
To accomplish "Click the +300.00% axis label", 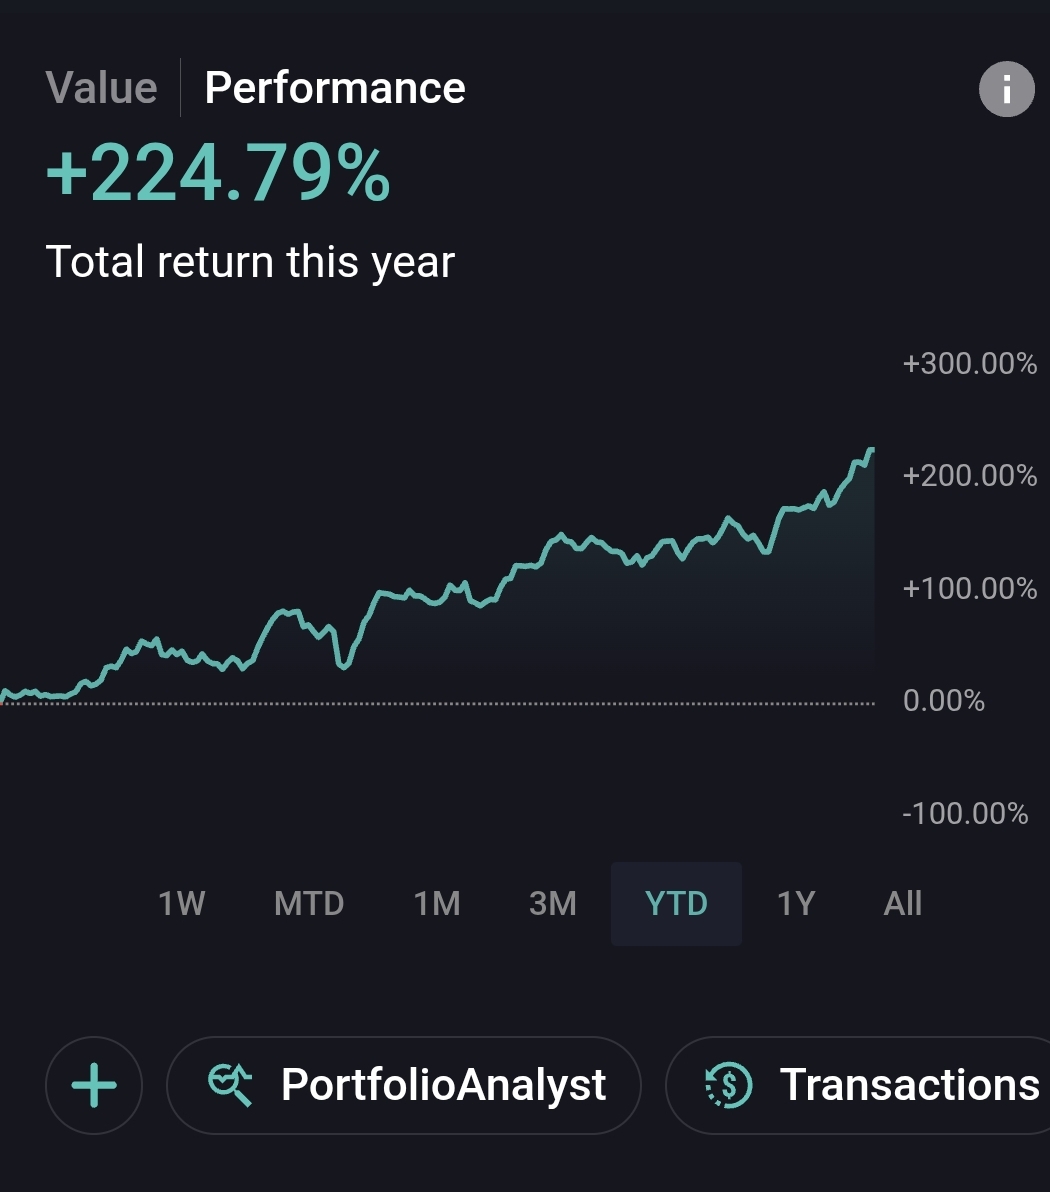I will pos(969,363).
